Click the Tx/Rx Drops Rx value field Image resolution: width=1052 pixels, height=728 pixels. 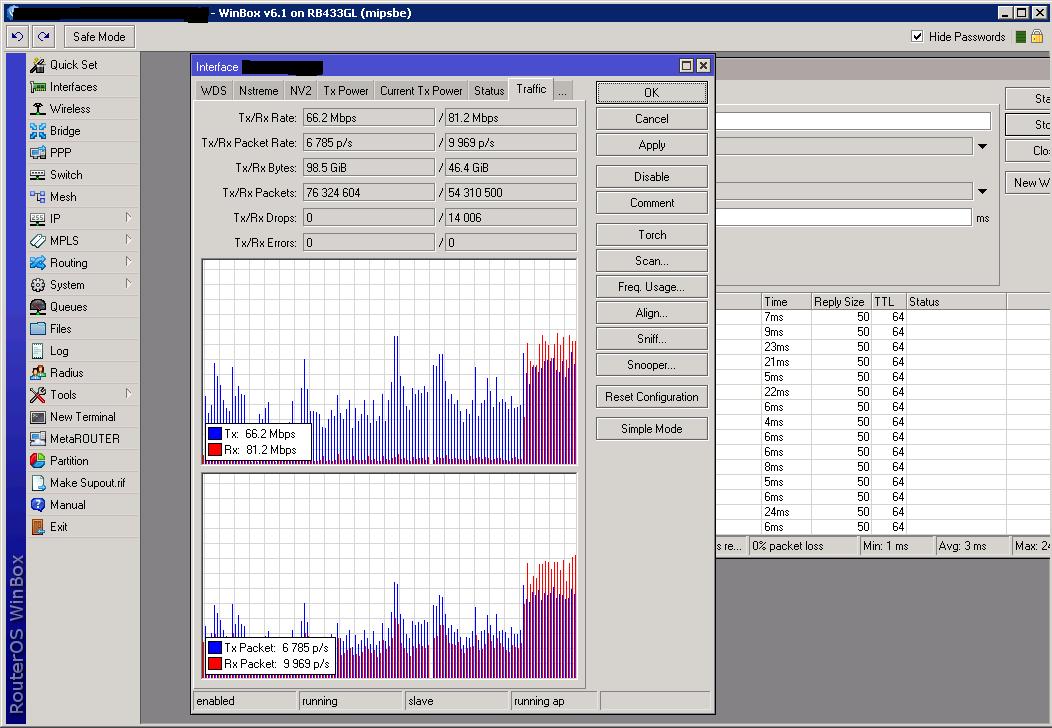point(510,218)
